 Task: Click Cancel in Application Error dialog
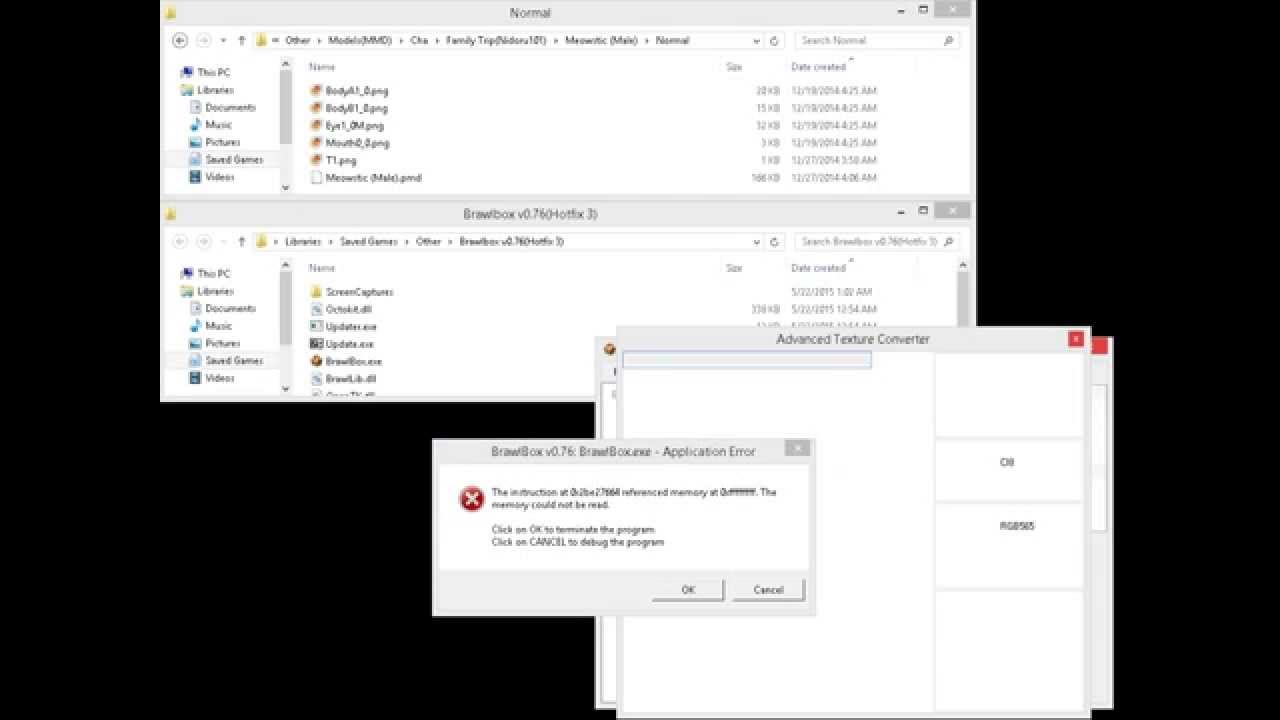768,590
